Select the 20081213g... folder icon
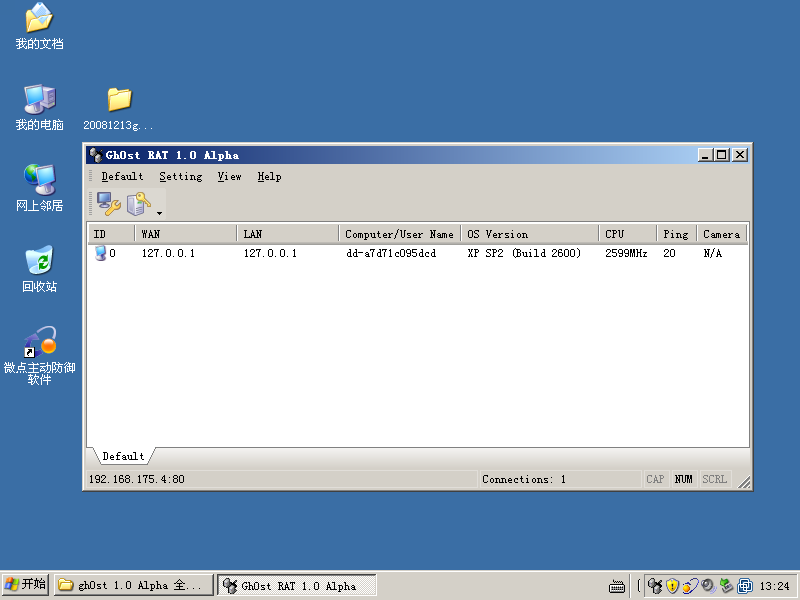This screenshot has height=600, width=800. click(118, 108)
